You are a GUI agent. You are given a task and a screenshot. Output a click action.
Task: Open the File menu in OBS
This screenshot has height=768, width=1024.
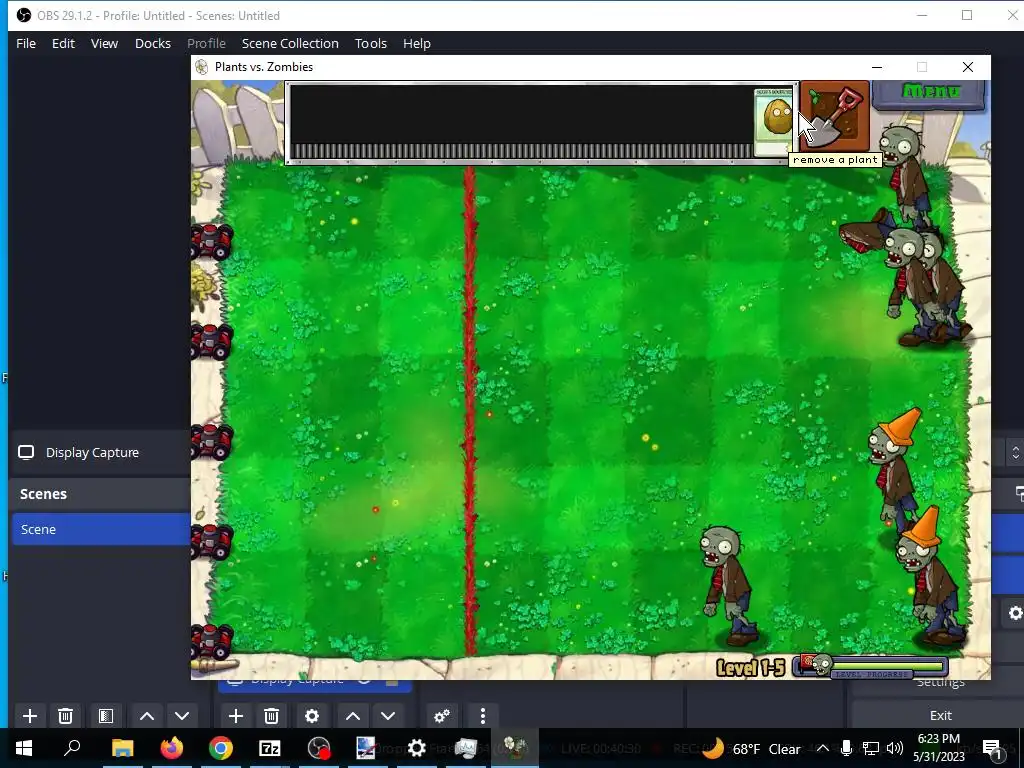point(26,43)
